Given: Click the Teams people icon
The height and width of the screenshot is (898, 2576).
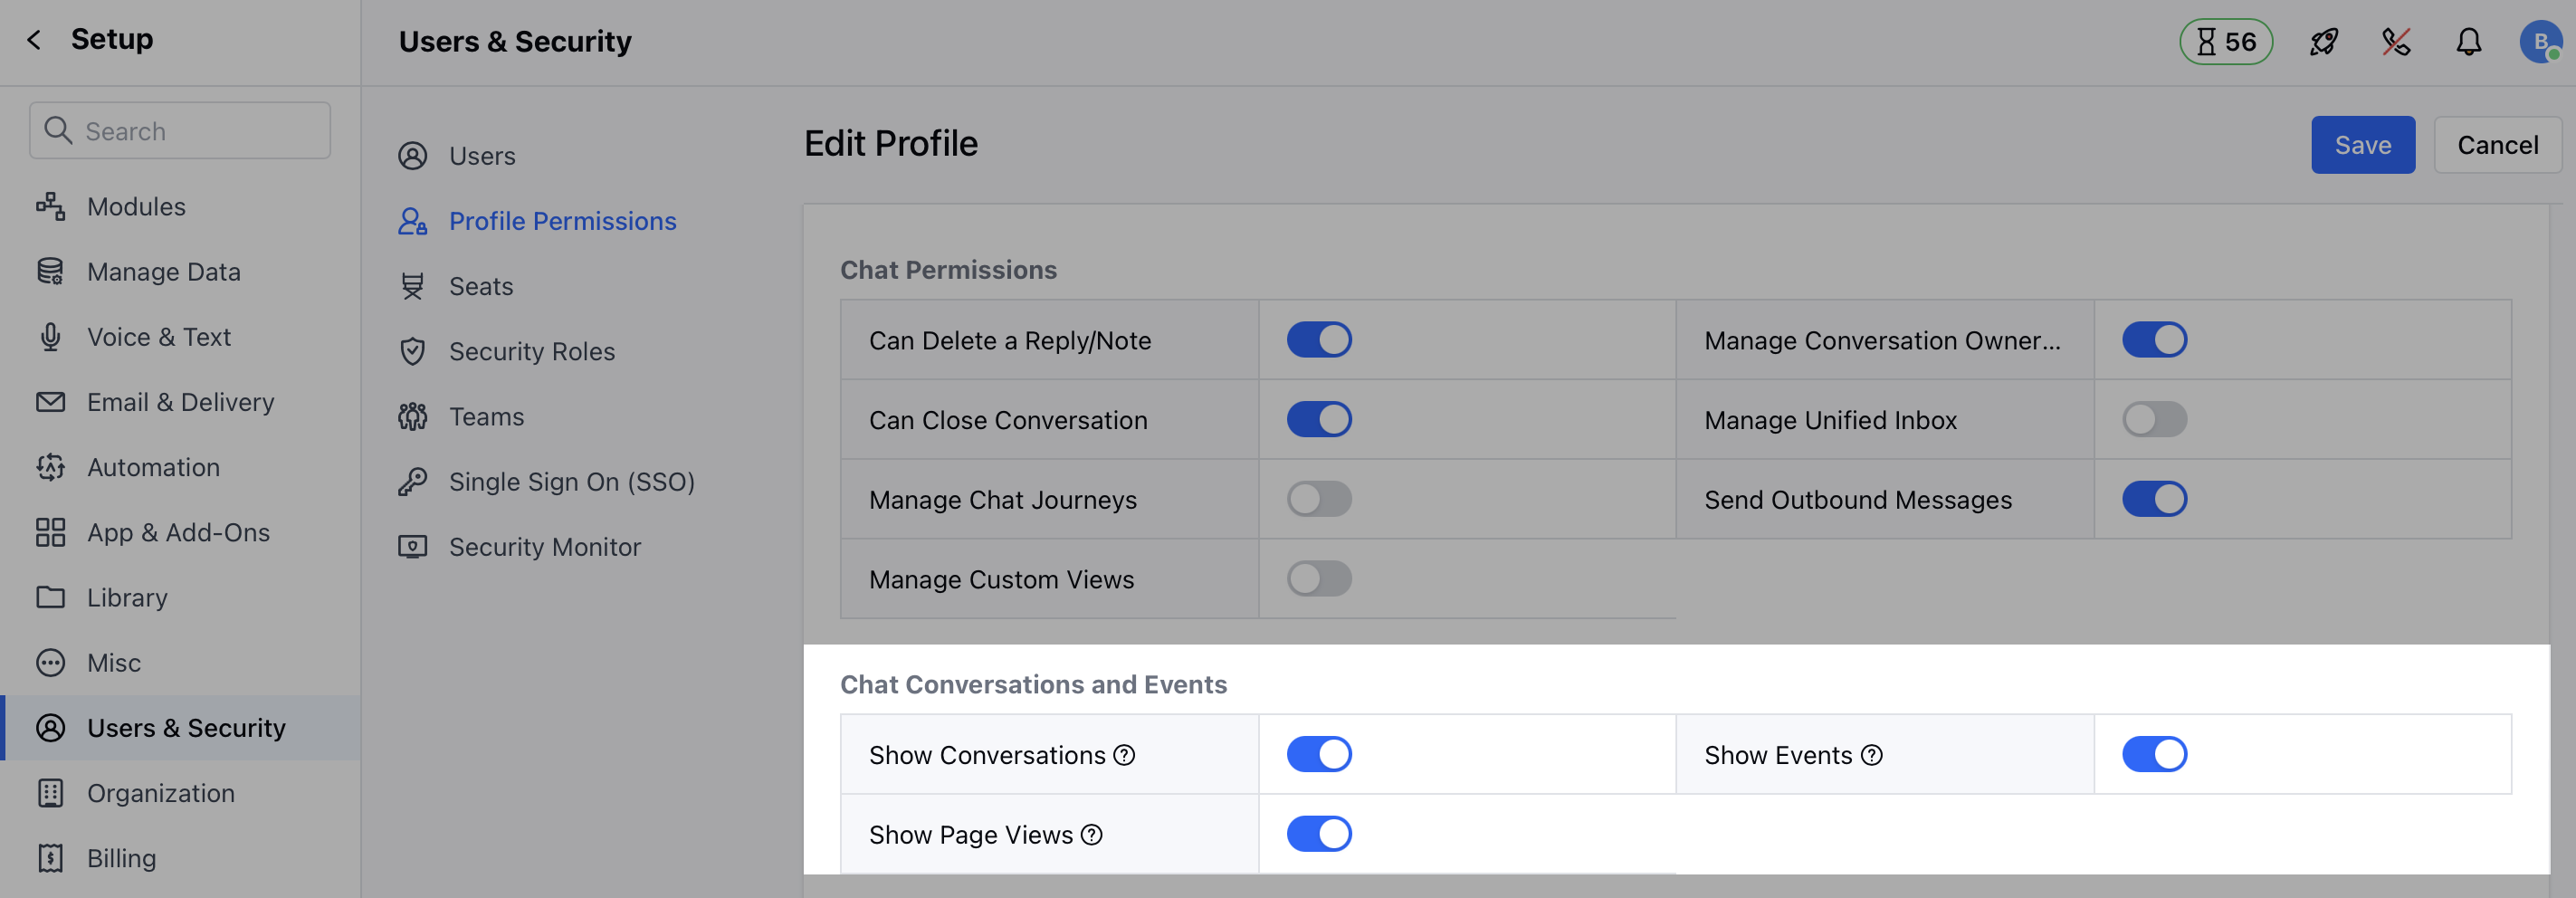Looking at the screenshot, I should pos(413,416).
